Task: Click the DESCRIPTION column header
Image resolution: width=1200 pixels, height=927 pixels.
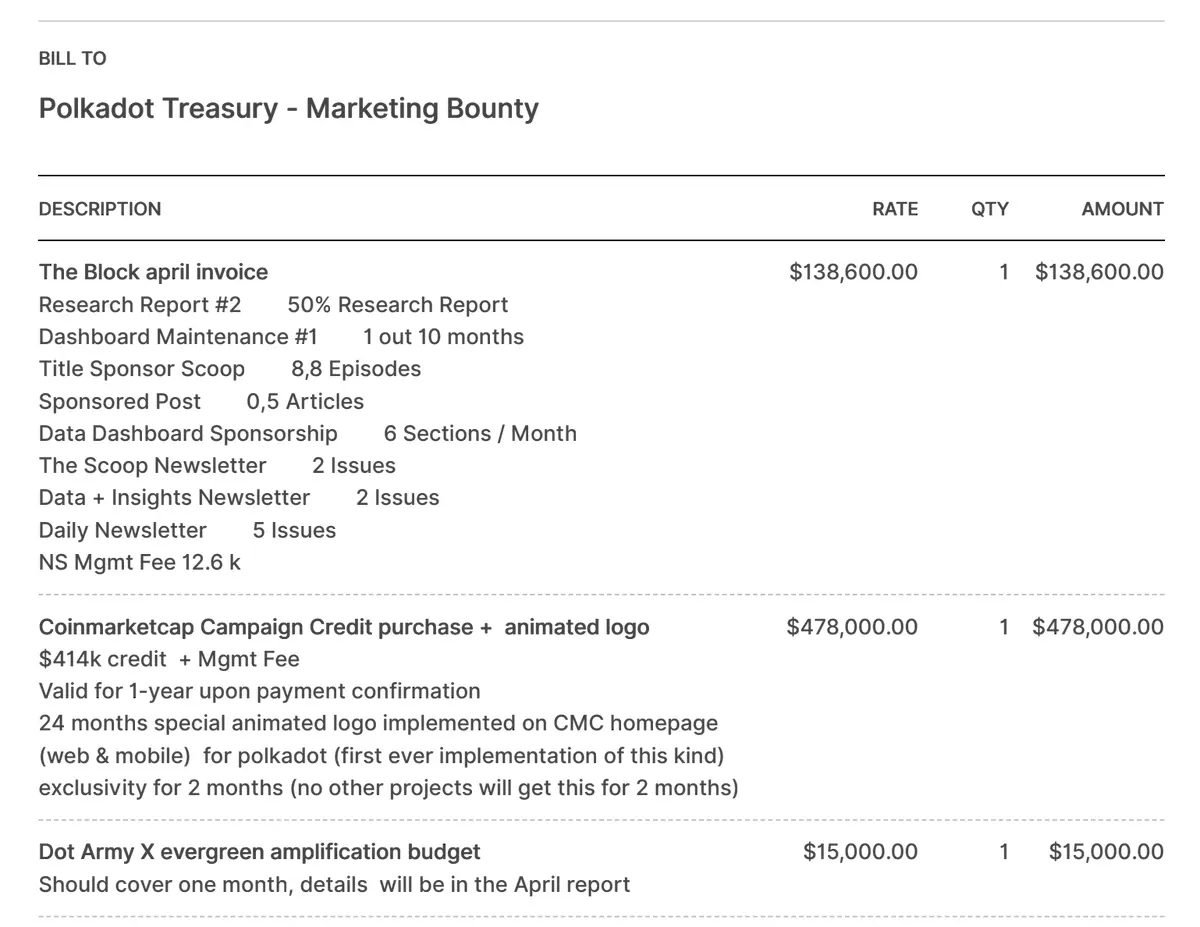Action: 99,209
